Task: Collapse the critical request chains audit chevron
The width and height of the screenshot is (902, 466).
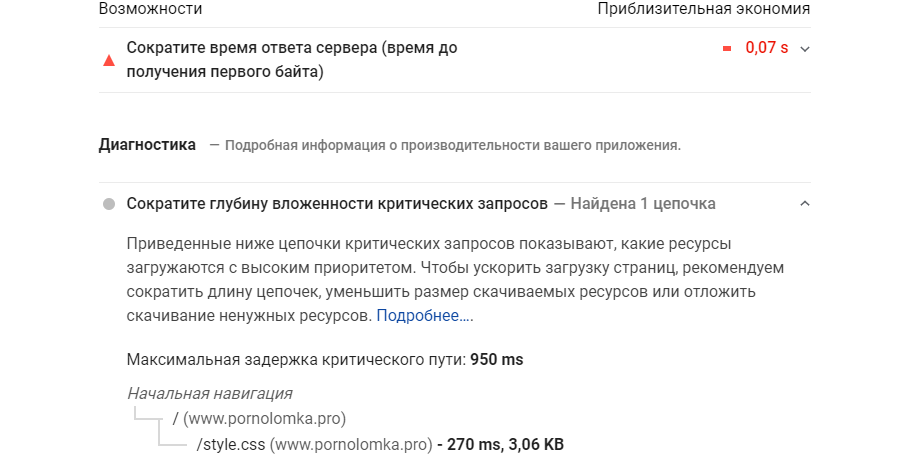Action: (805, 204)
